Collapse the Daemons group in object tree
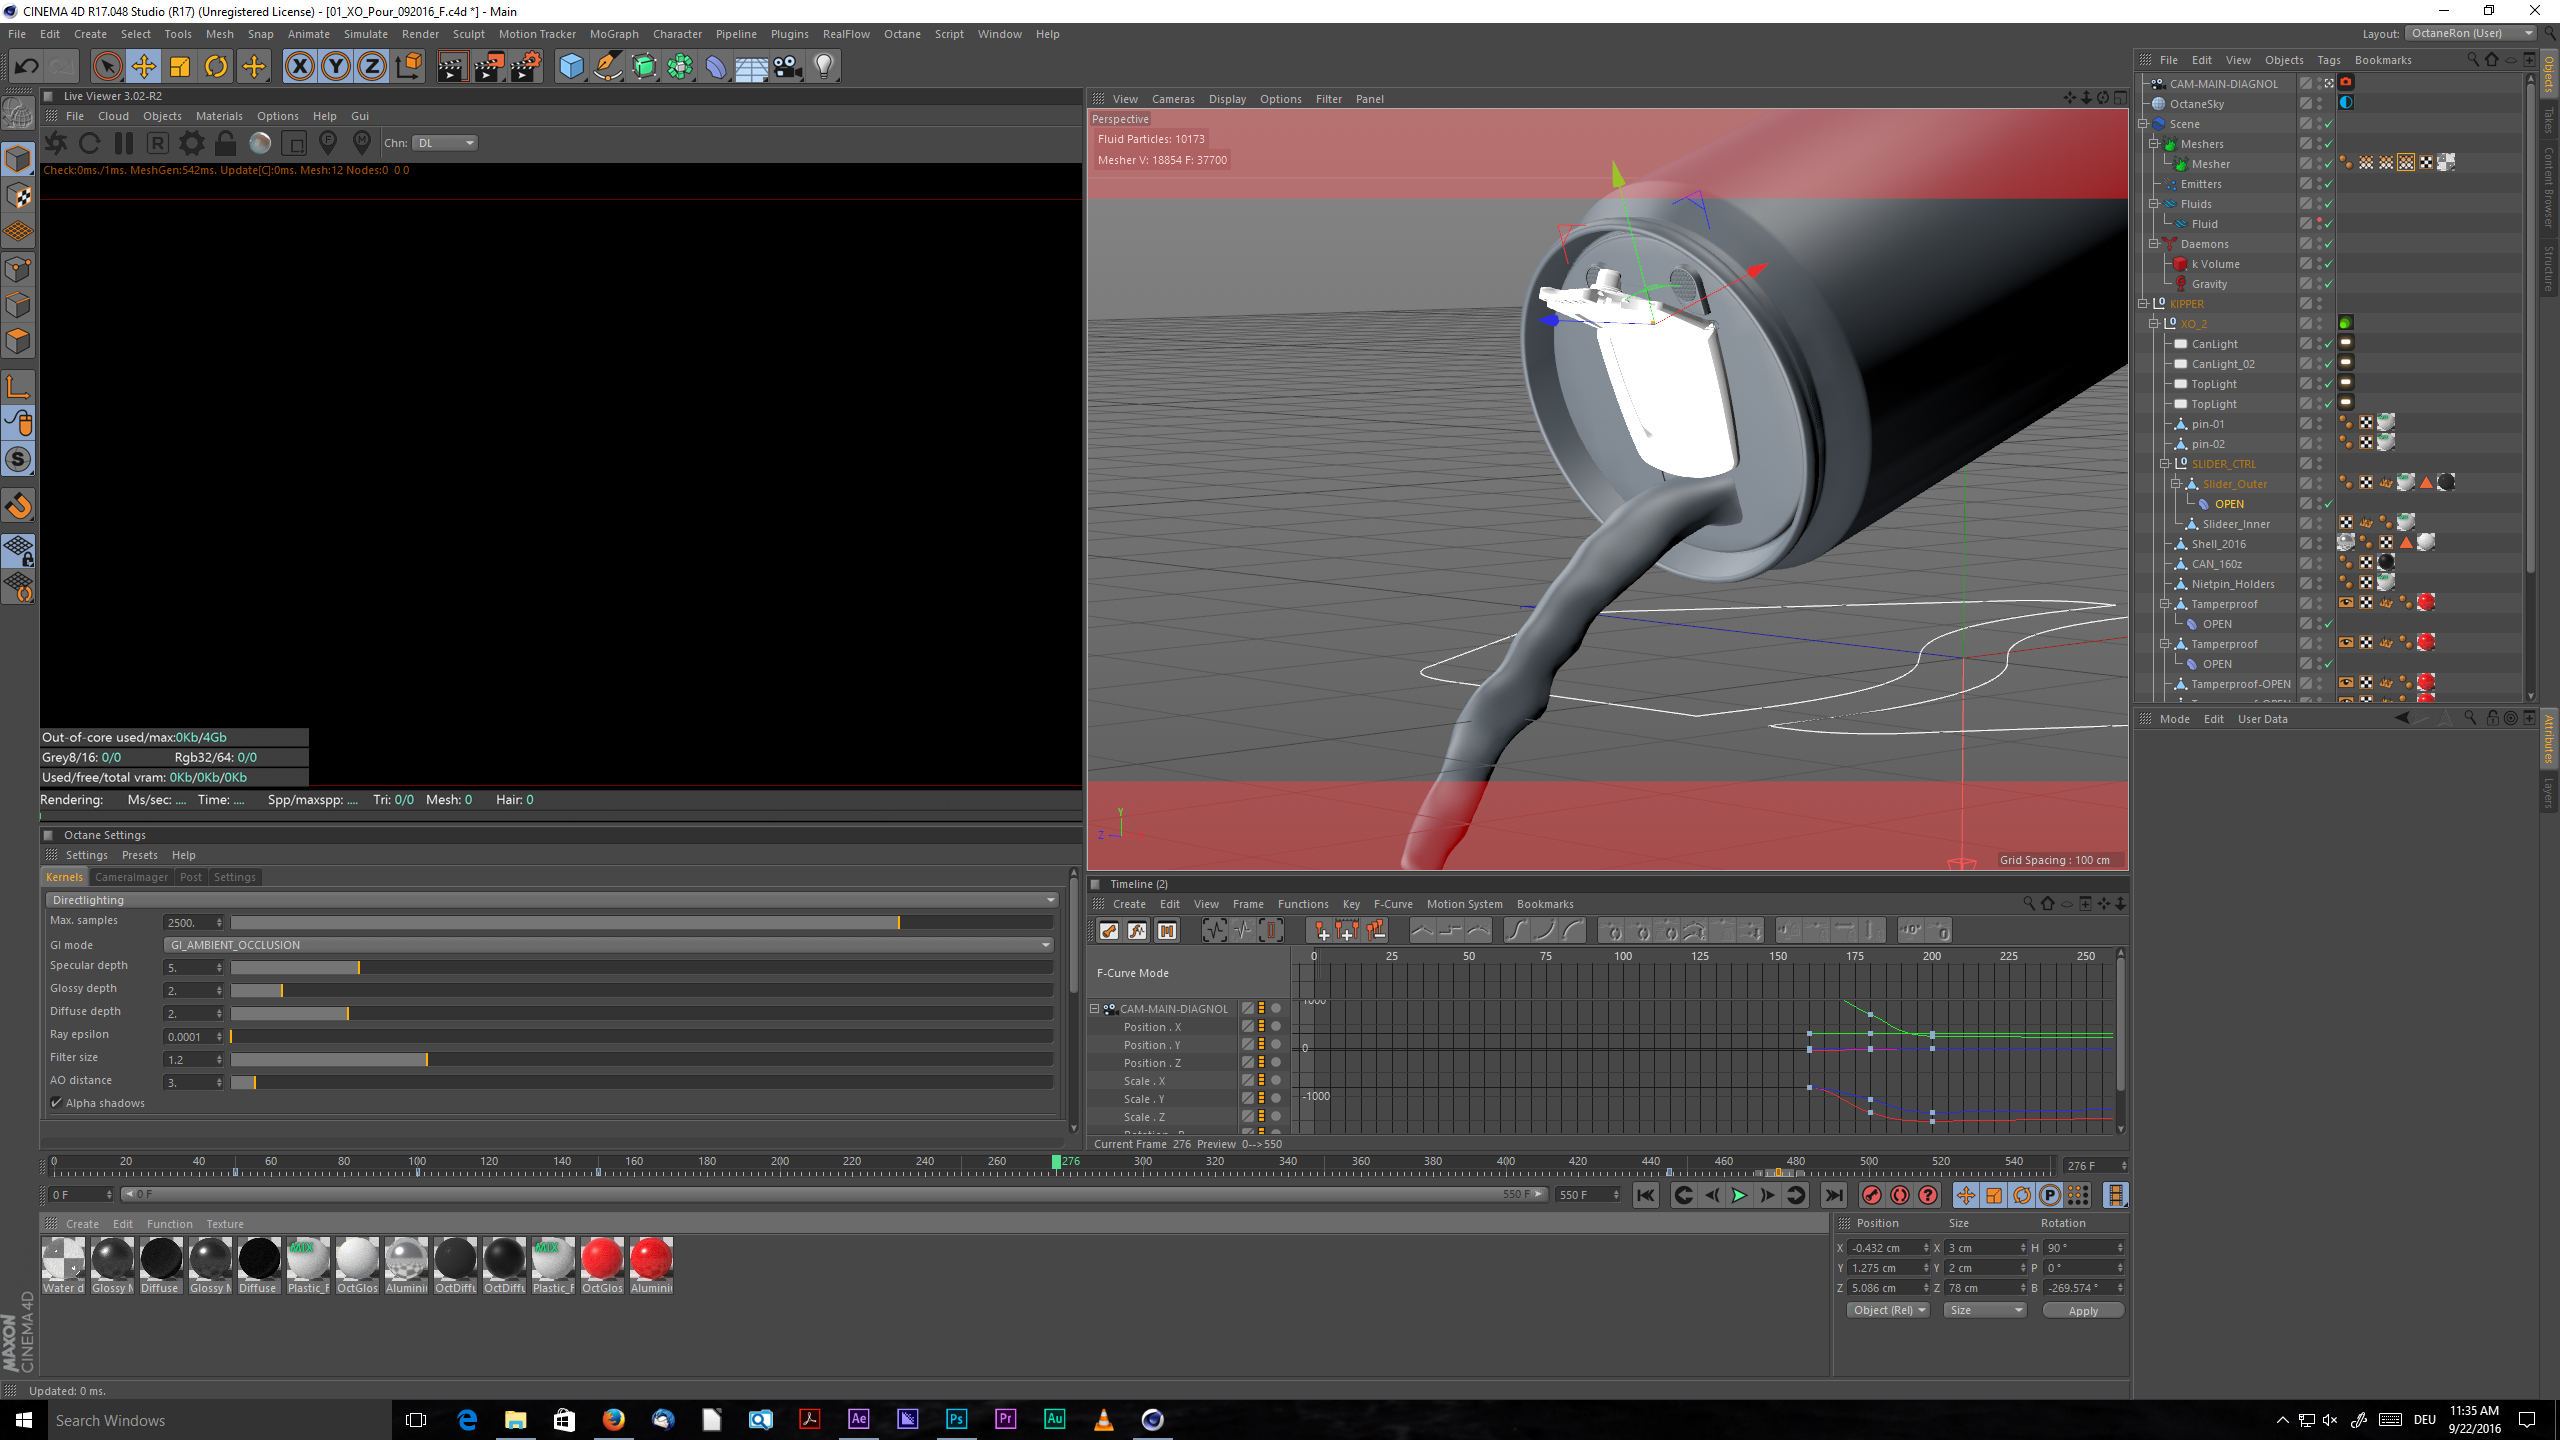The width and height of the screenshot is (2560, 1440). pos(2154,244)
